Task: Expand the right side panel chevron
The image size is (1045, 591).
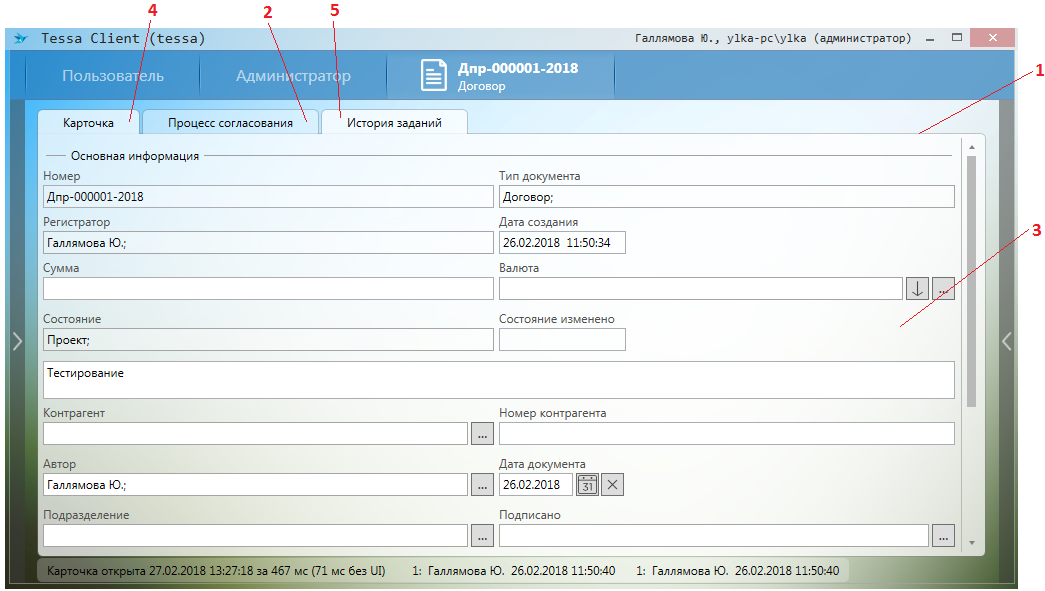Action: tap(1007, 341)
